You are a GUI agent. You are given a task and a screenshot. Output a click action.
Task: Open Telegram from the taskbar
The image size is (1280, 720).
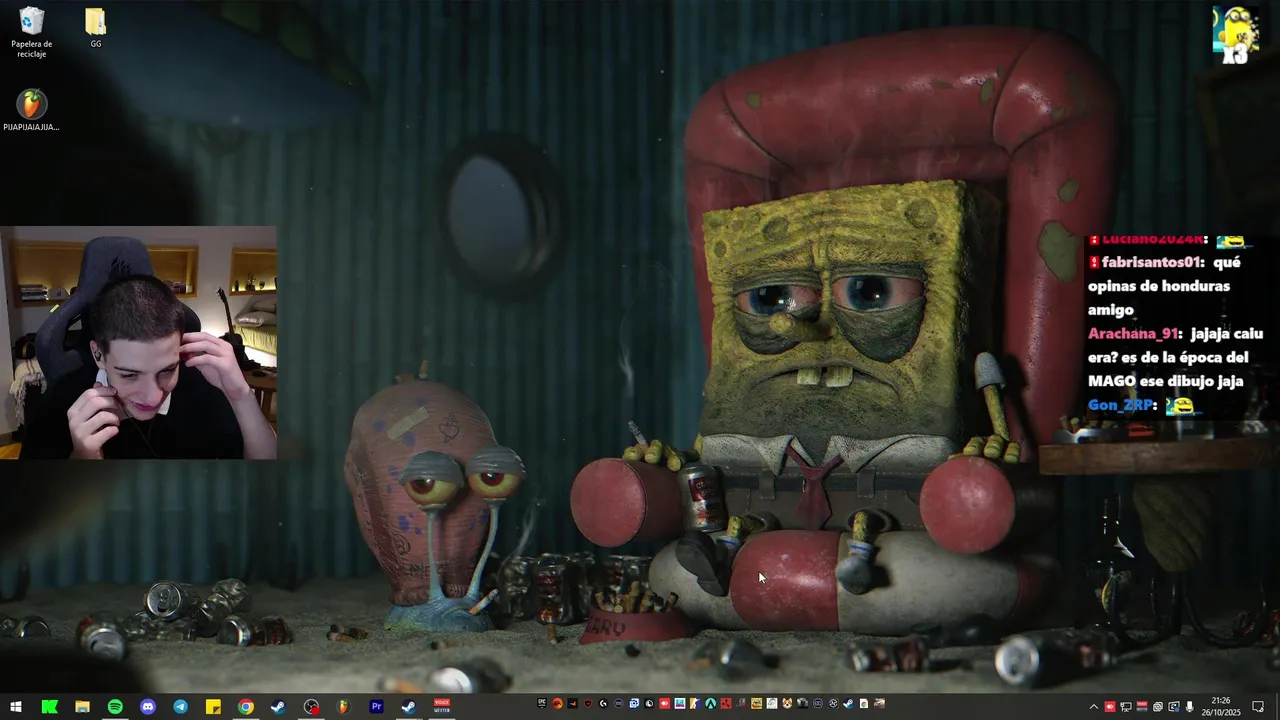(180, 707)
